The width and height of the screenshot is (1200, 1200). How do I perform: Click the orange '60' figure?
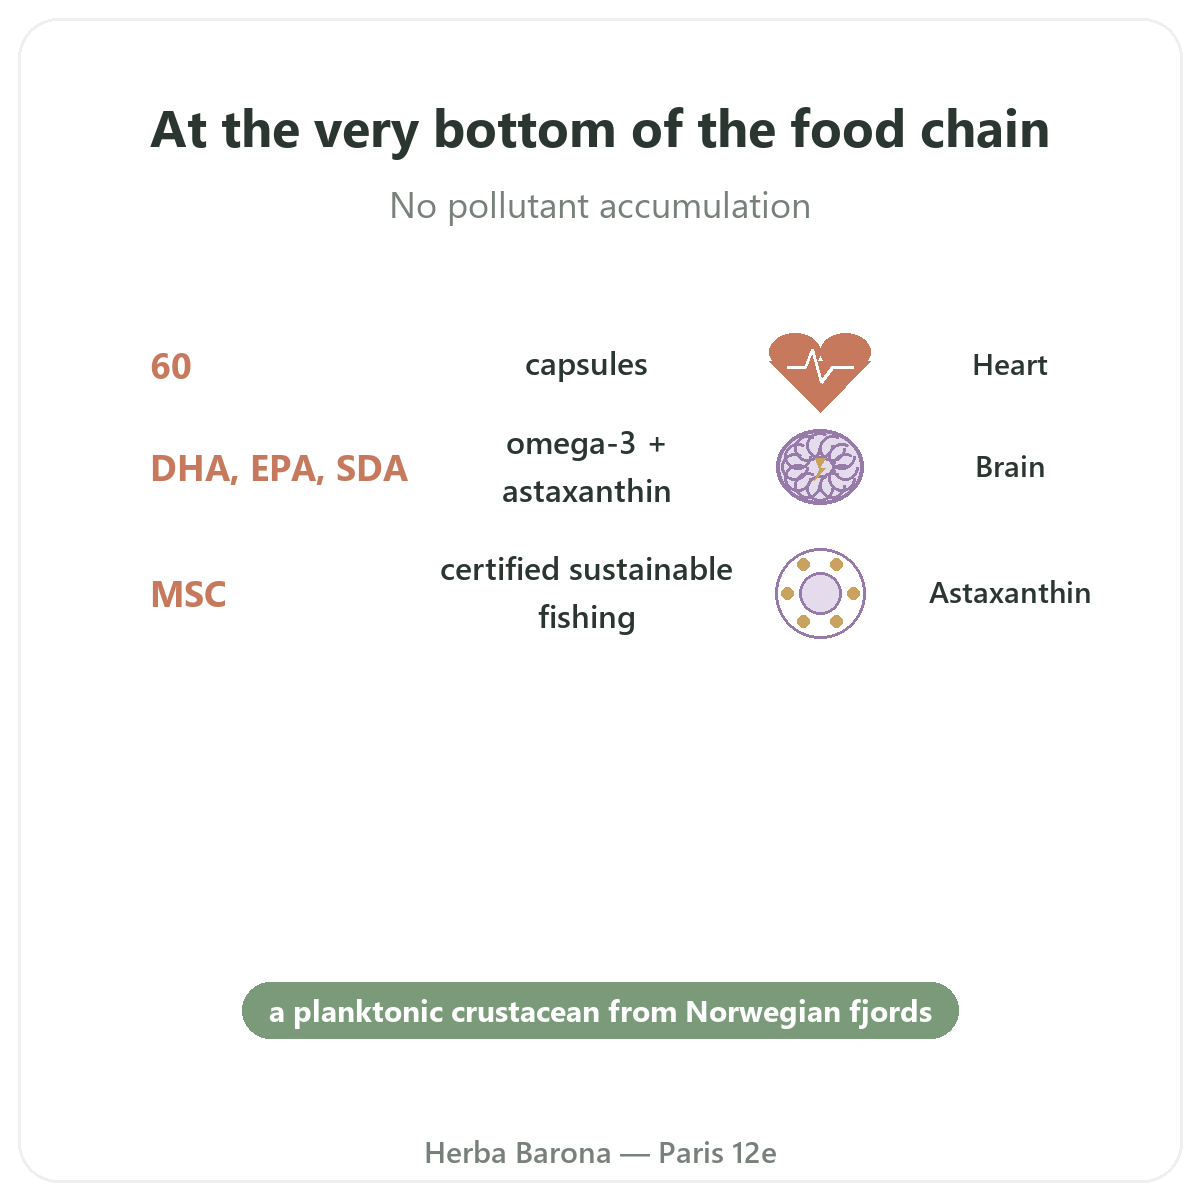[171, 367]
